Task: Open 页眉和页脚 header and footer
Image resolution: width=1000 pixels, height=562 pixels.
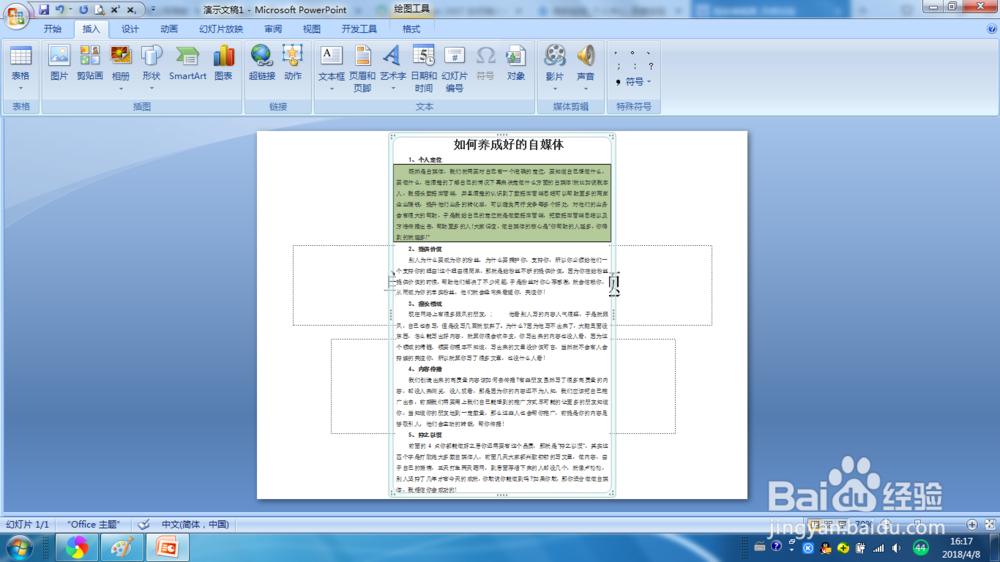Action: point(362,68)
